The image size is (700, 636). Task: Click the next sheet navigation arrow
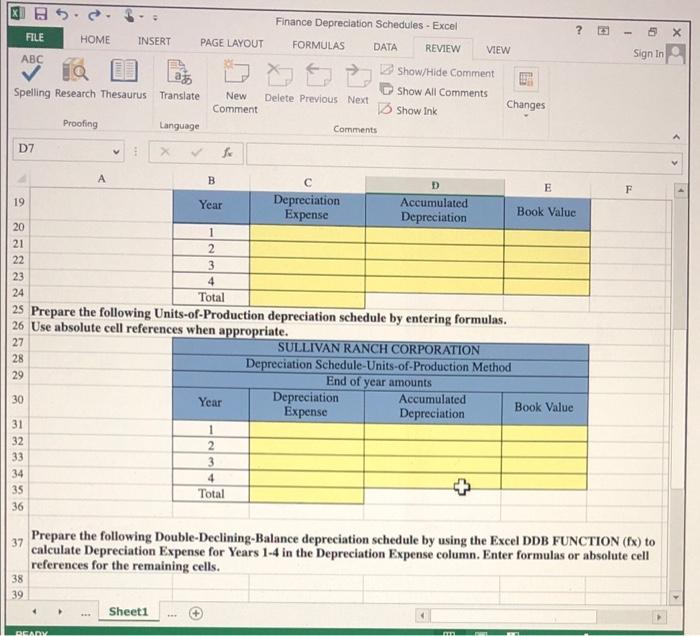tap(60, 611)
